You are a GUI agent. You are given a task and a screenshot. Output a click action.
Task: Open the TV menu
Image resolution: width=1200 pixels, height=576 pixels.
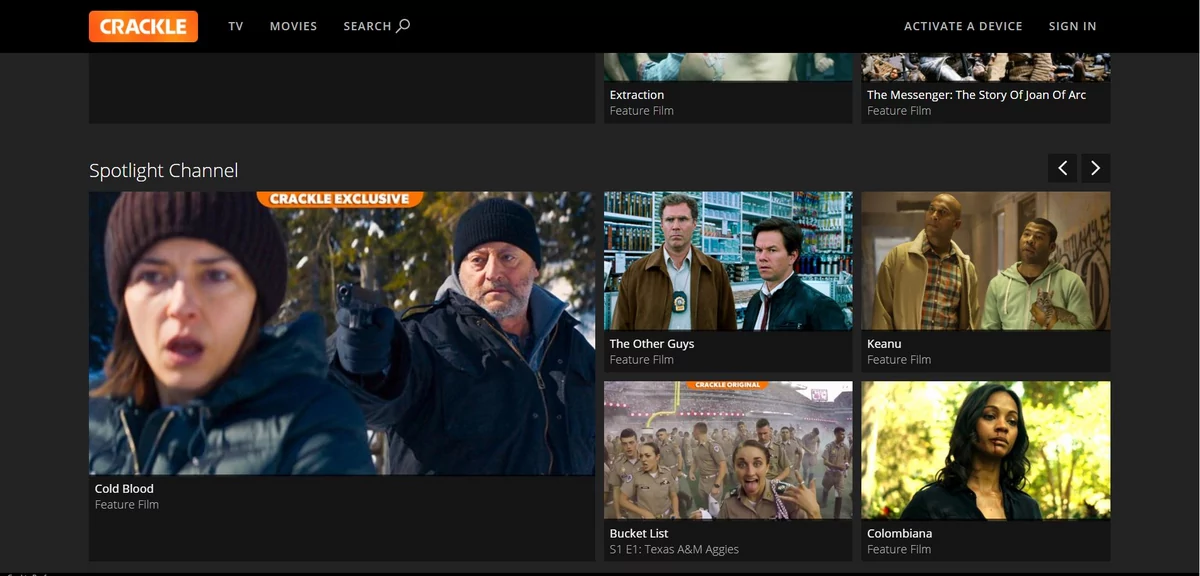pos(236,26)
